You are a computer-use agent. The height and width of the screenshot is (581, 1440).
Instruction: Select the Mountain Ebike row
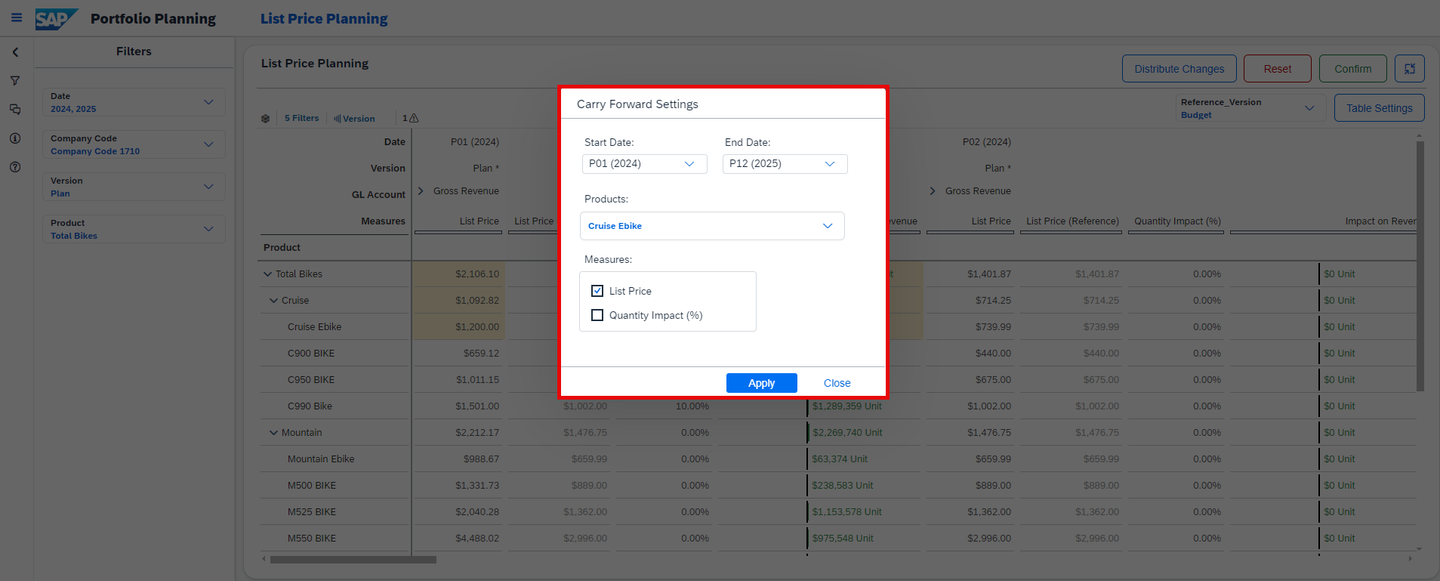tap(321, 459)
